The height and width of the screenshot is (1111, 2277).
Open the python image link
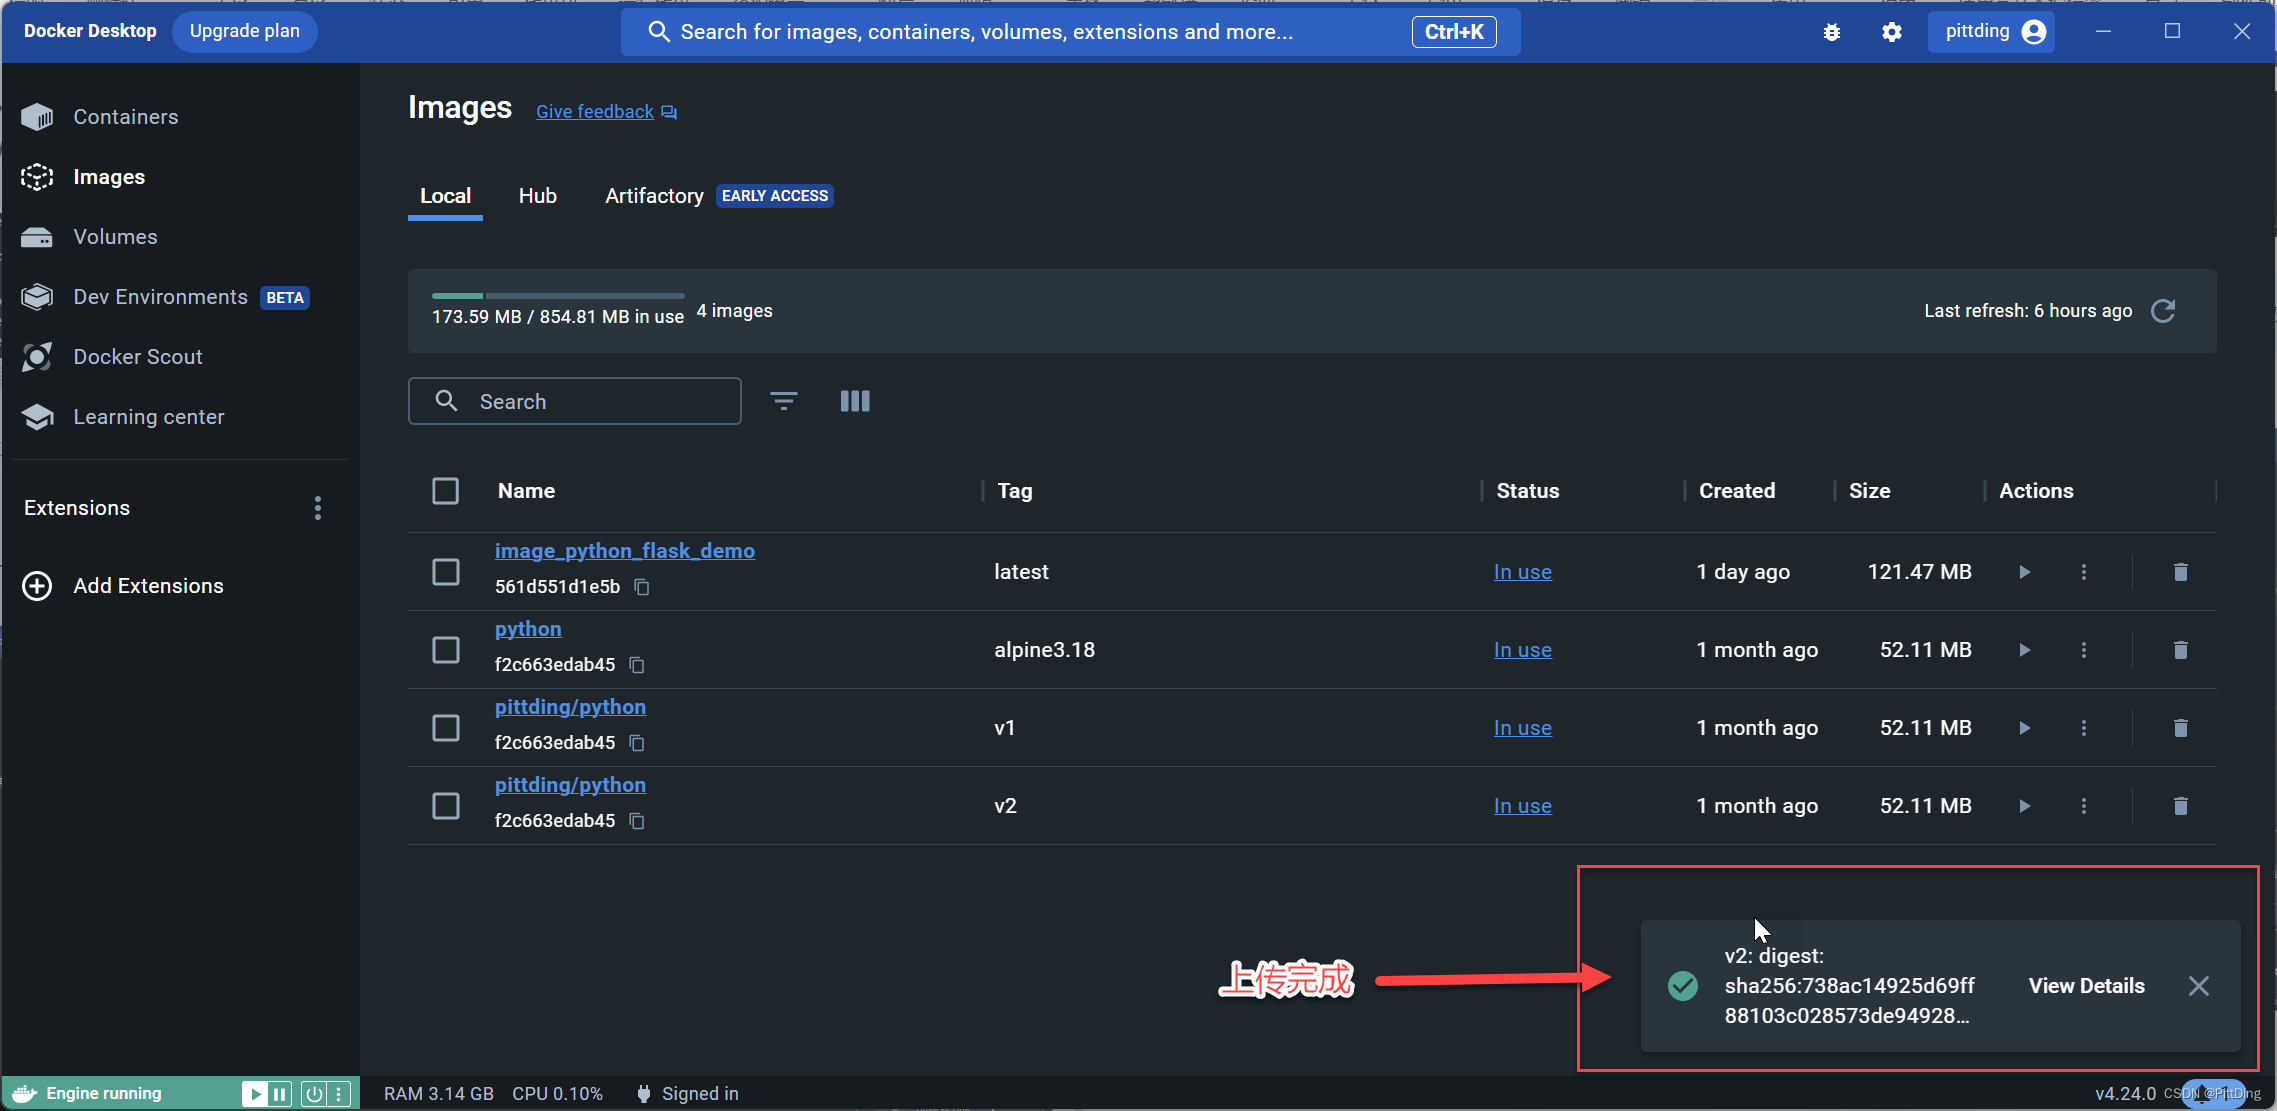pyautogui.click(x=528, y=629)
